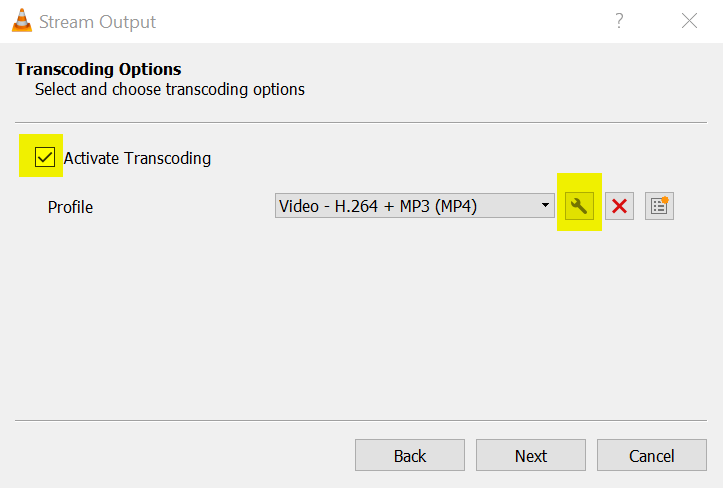Click the separator line above the Back button
This screenshot has height=488, width=723.
pos(360,421)
